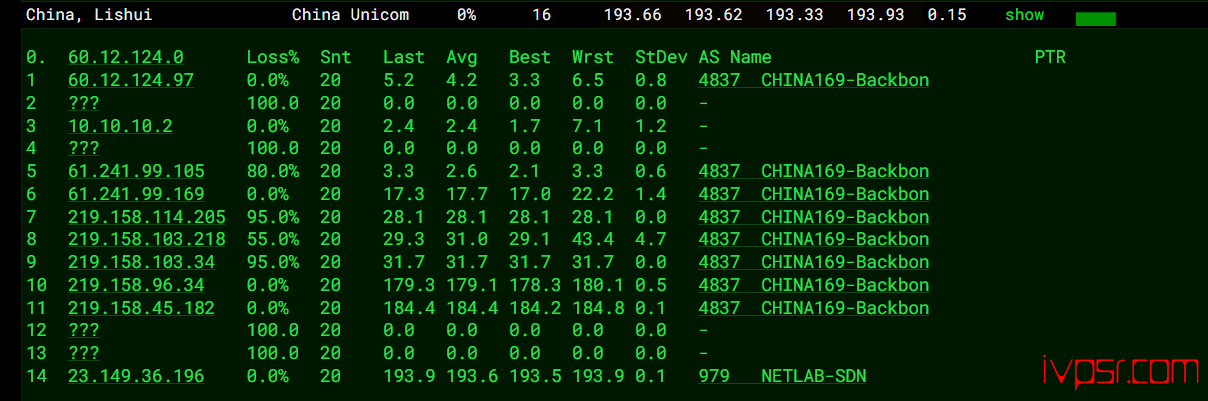Open AS 979 NETLAB-SDN link
Screen dimensions: 1208x401
point(783,376)
